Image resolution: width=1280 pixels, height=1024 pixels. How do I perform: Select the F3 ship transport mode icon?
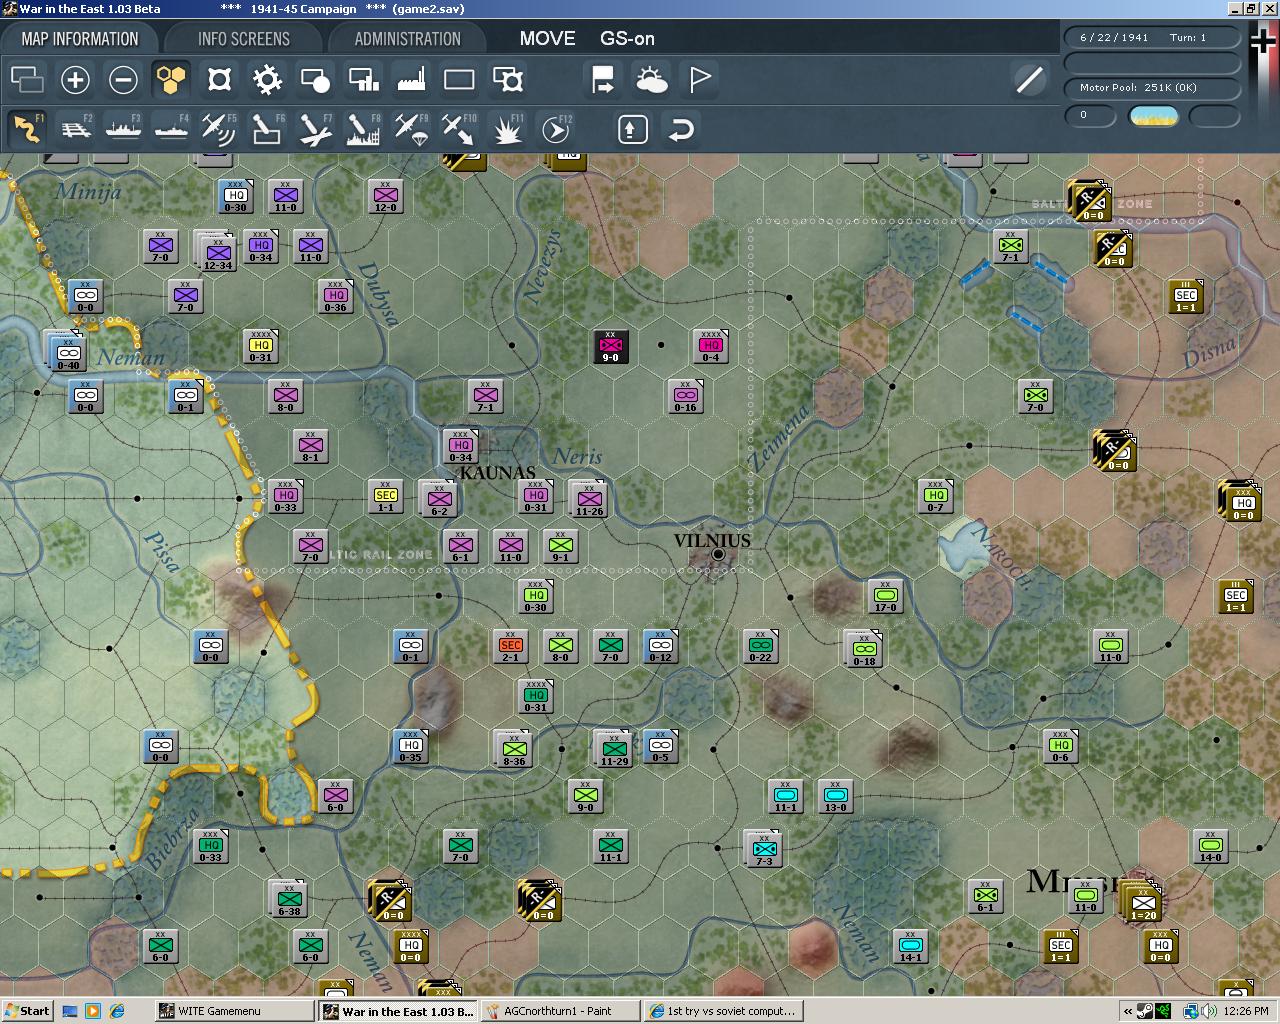[x=123, y=128]
